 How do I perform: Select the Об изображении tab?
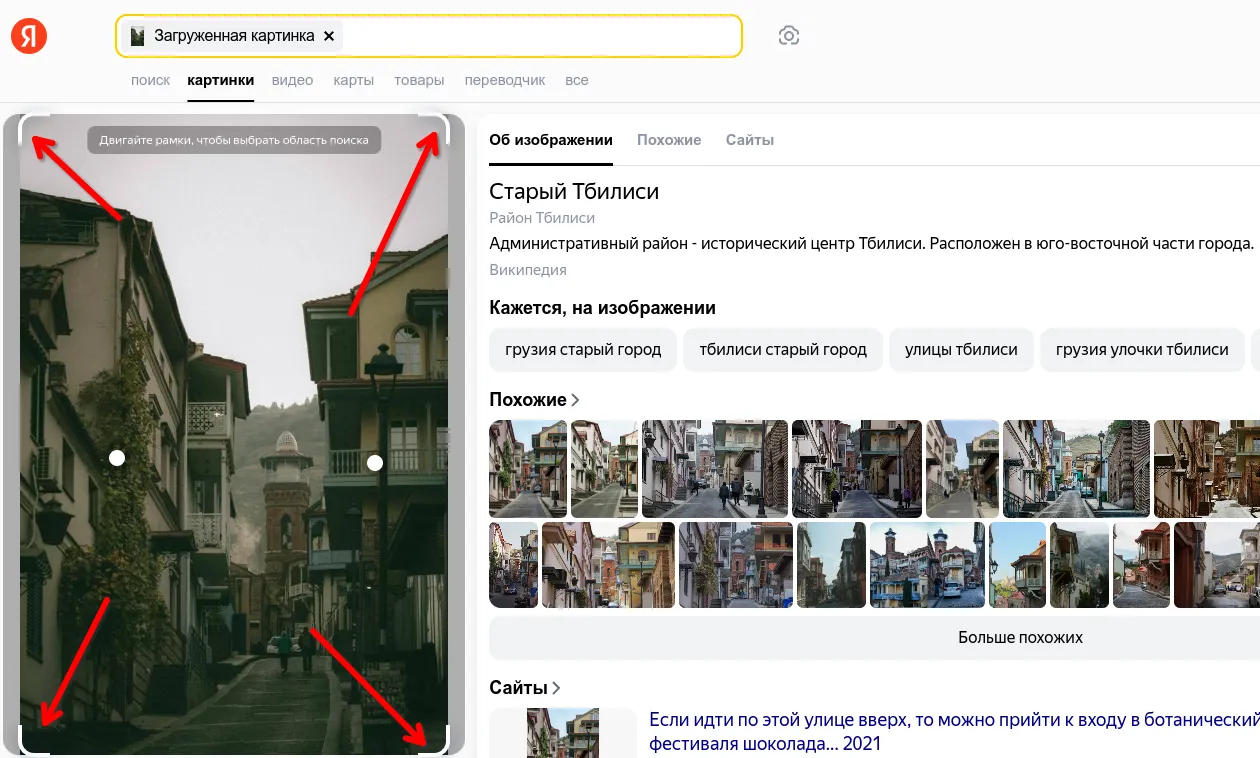[550, 140]
